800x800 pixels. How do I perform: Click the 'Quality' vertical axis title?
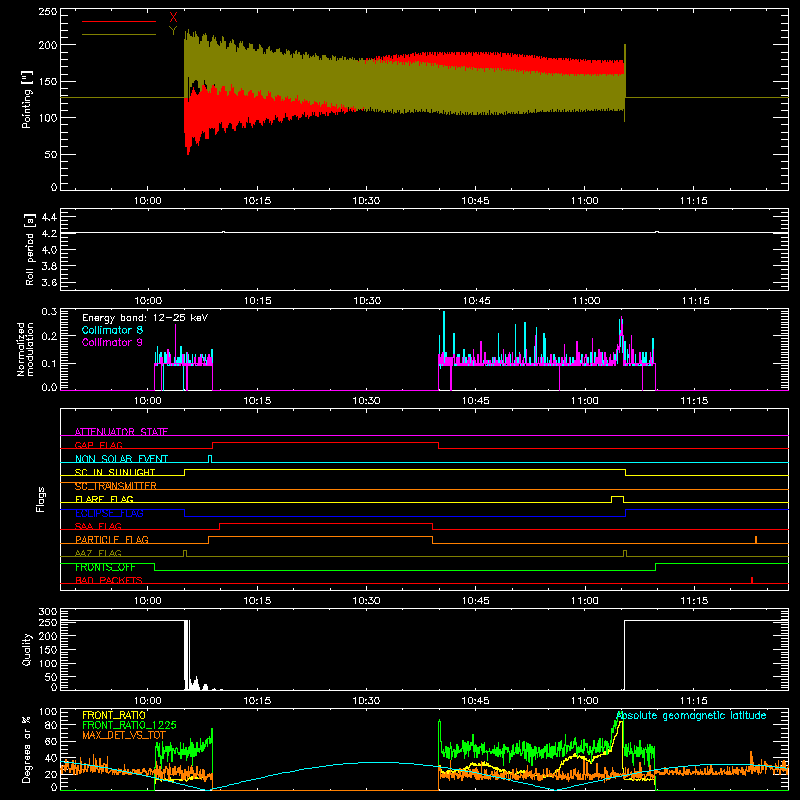pos(27,649)
